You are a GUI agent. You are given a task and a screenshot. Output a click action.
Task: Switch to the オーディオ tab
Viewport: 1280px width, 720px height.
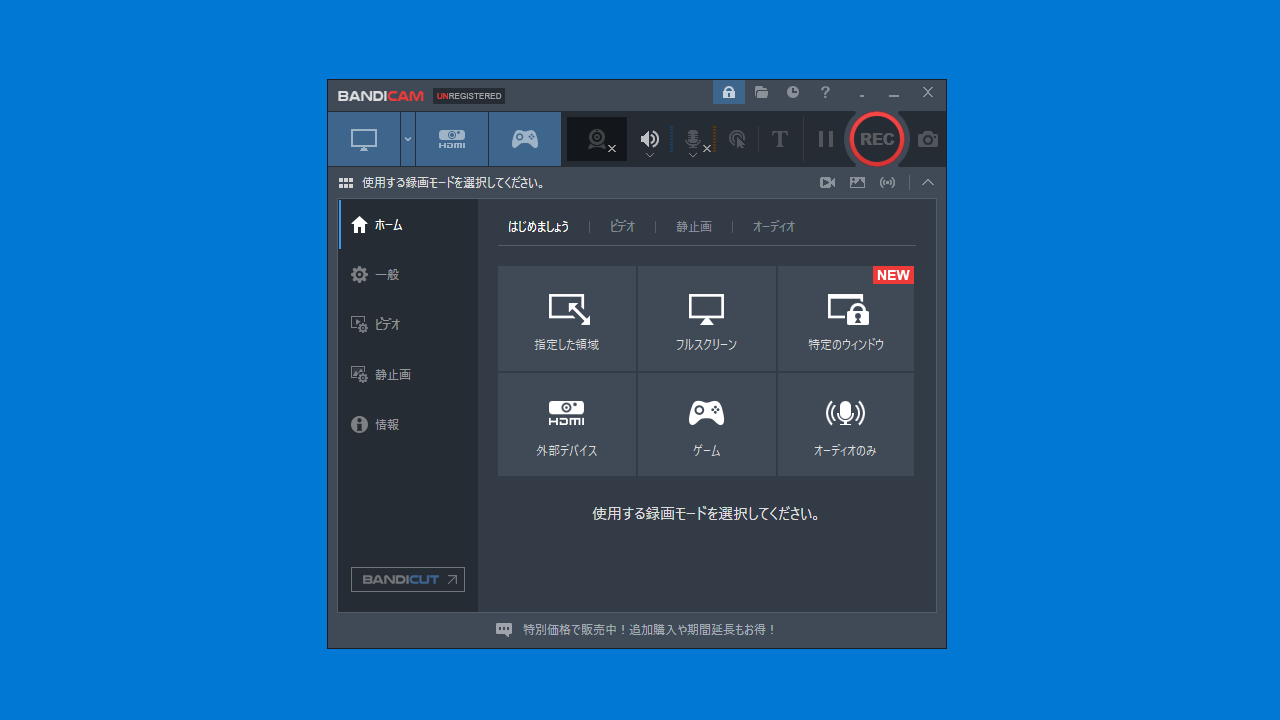click(774, 227)
